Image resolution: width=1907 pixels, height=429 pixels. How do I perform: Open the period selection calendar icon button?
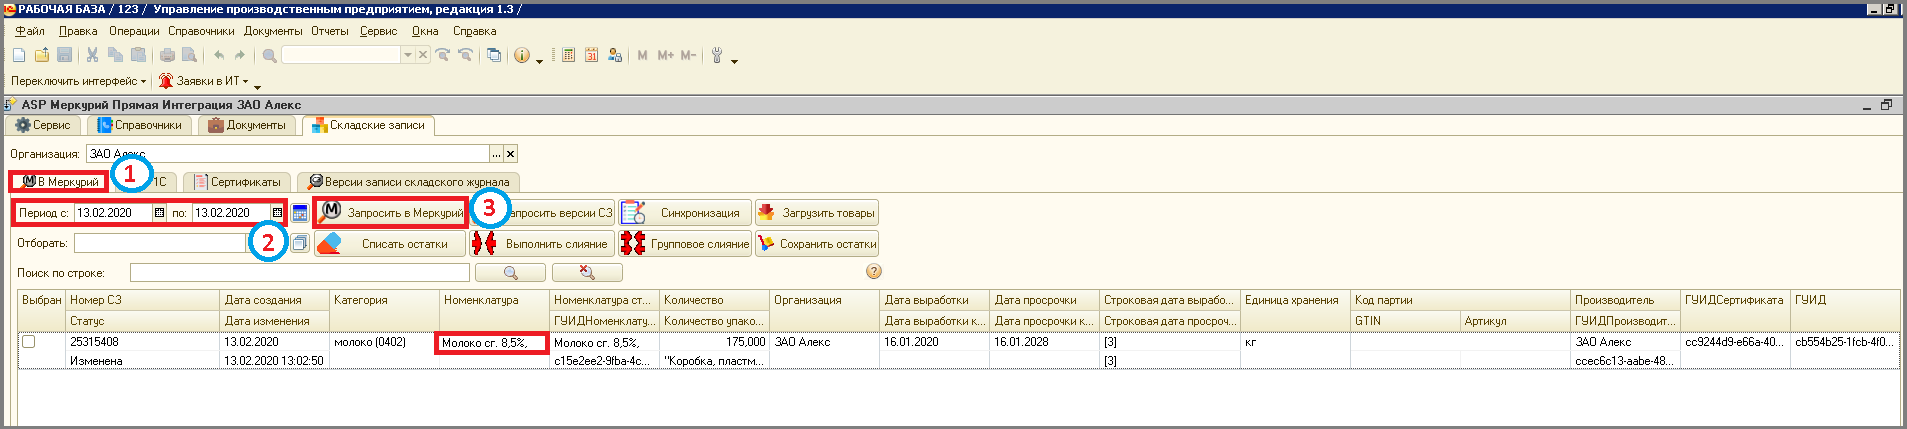(299, 213)
